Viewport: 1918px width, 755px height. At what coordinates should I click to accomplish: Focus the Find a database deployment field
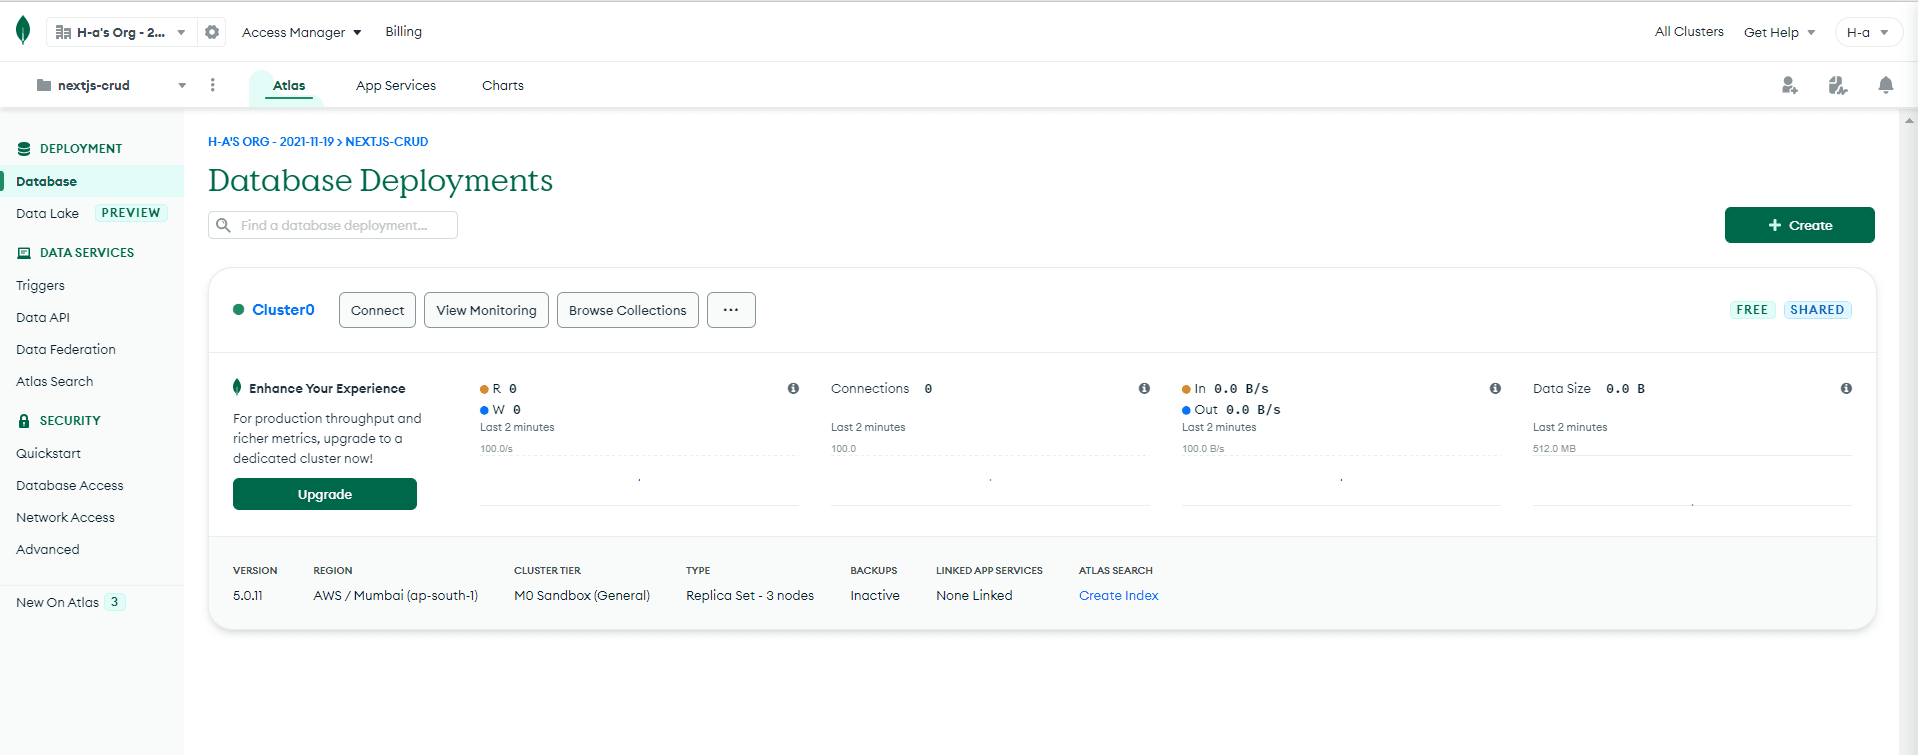coord(333,225)
